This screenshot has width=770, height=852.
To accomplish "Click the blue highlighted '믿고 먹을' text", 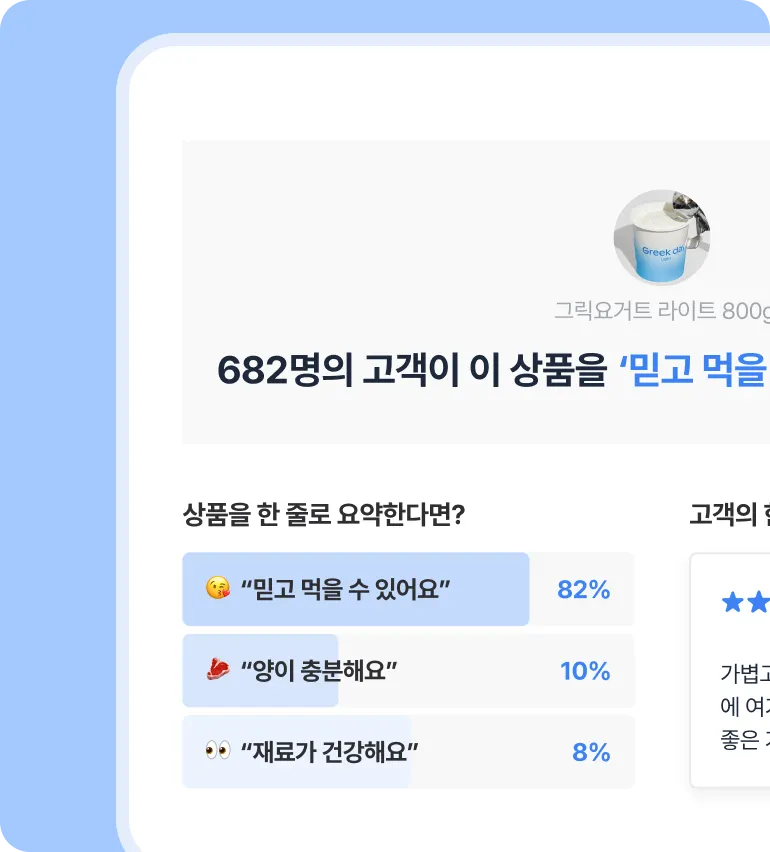I will tap(694, 370).
